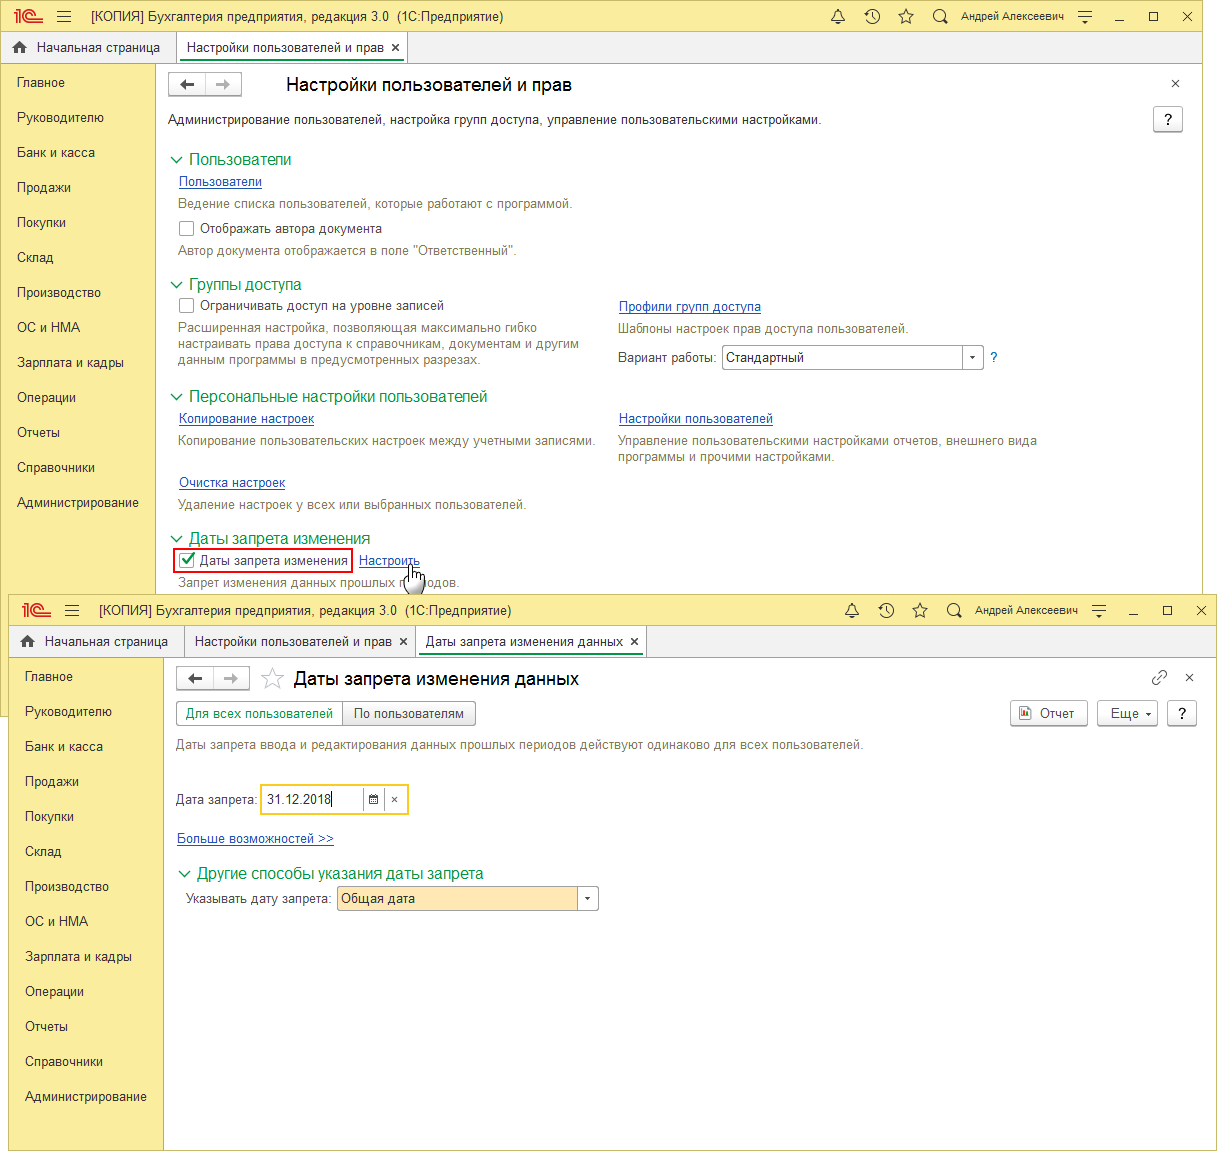Click search magnifier in bottom window title bar
The width and height of the screenshot is (1219, 1152).
coord(954,611)
